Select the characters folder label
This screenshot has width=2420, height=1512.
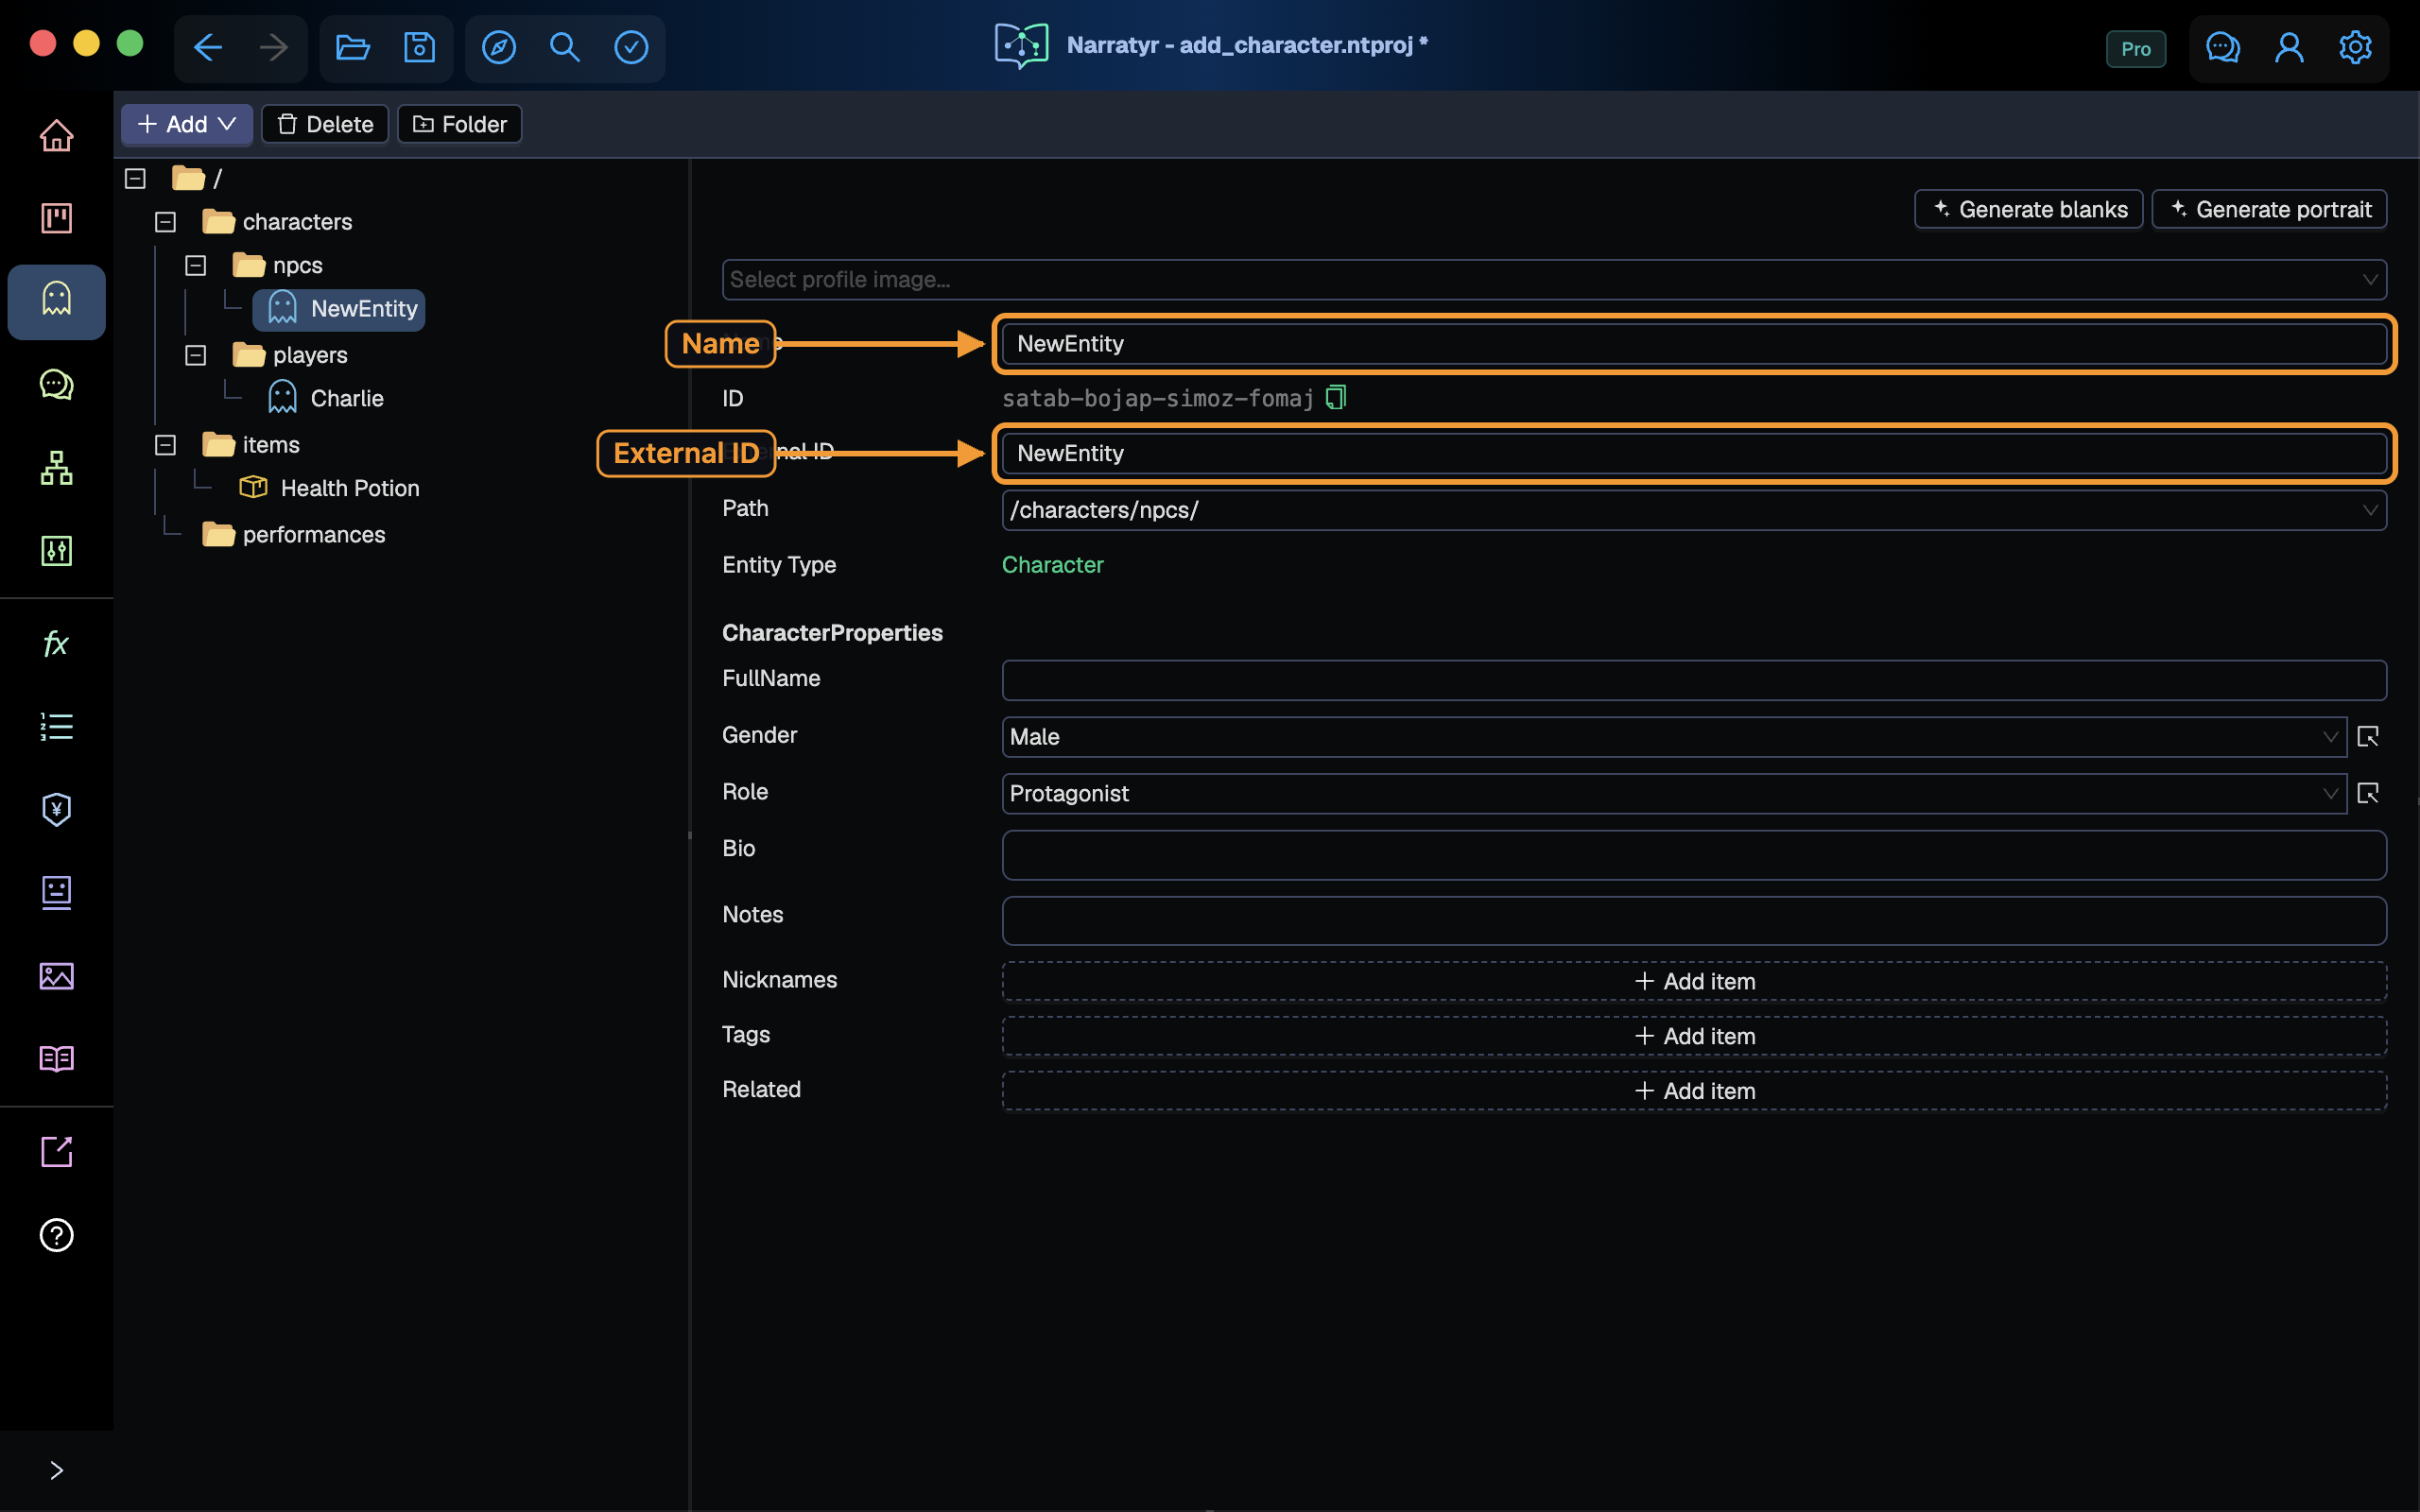click(x=297, y=222)
